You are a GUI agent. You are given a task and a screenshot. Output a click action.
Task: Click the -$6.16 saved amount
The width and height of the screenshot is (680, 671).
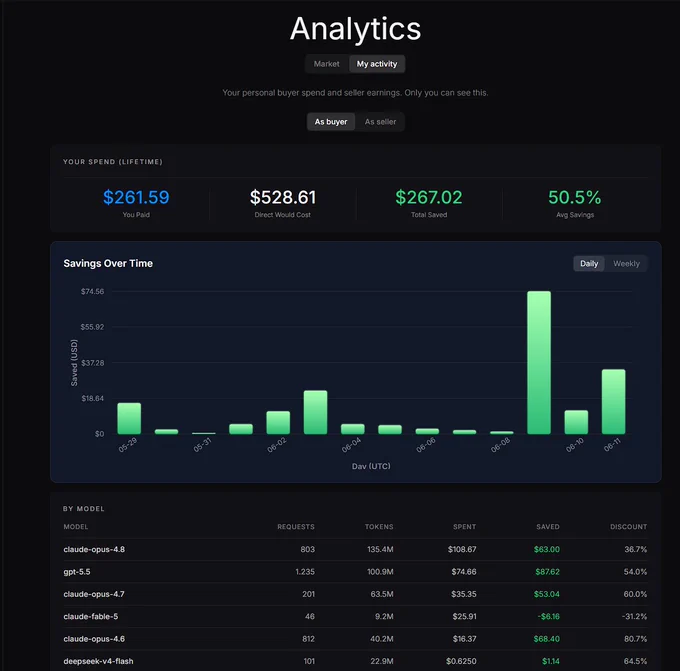549,616
